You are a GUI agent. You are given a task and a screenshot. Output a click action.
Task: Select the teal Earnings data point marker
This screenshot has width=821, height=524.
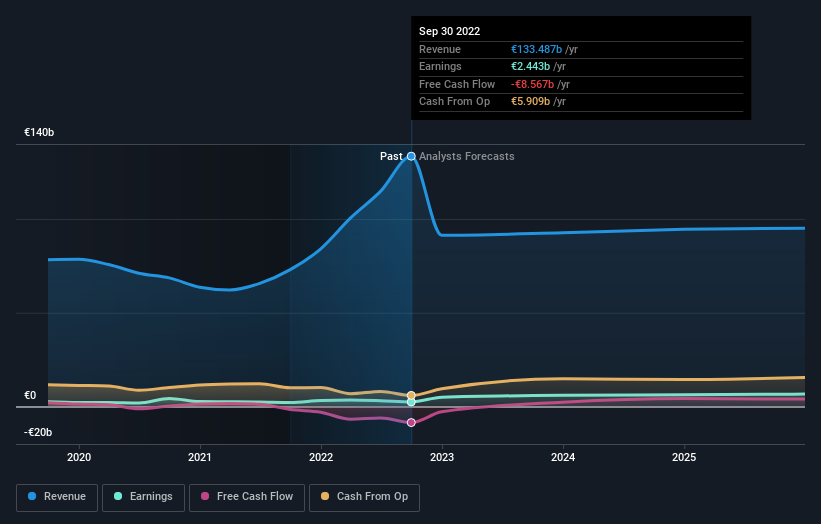412,402
